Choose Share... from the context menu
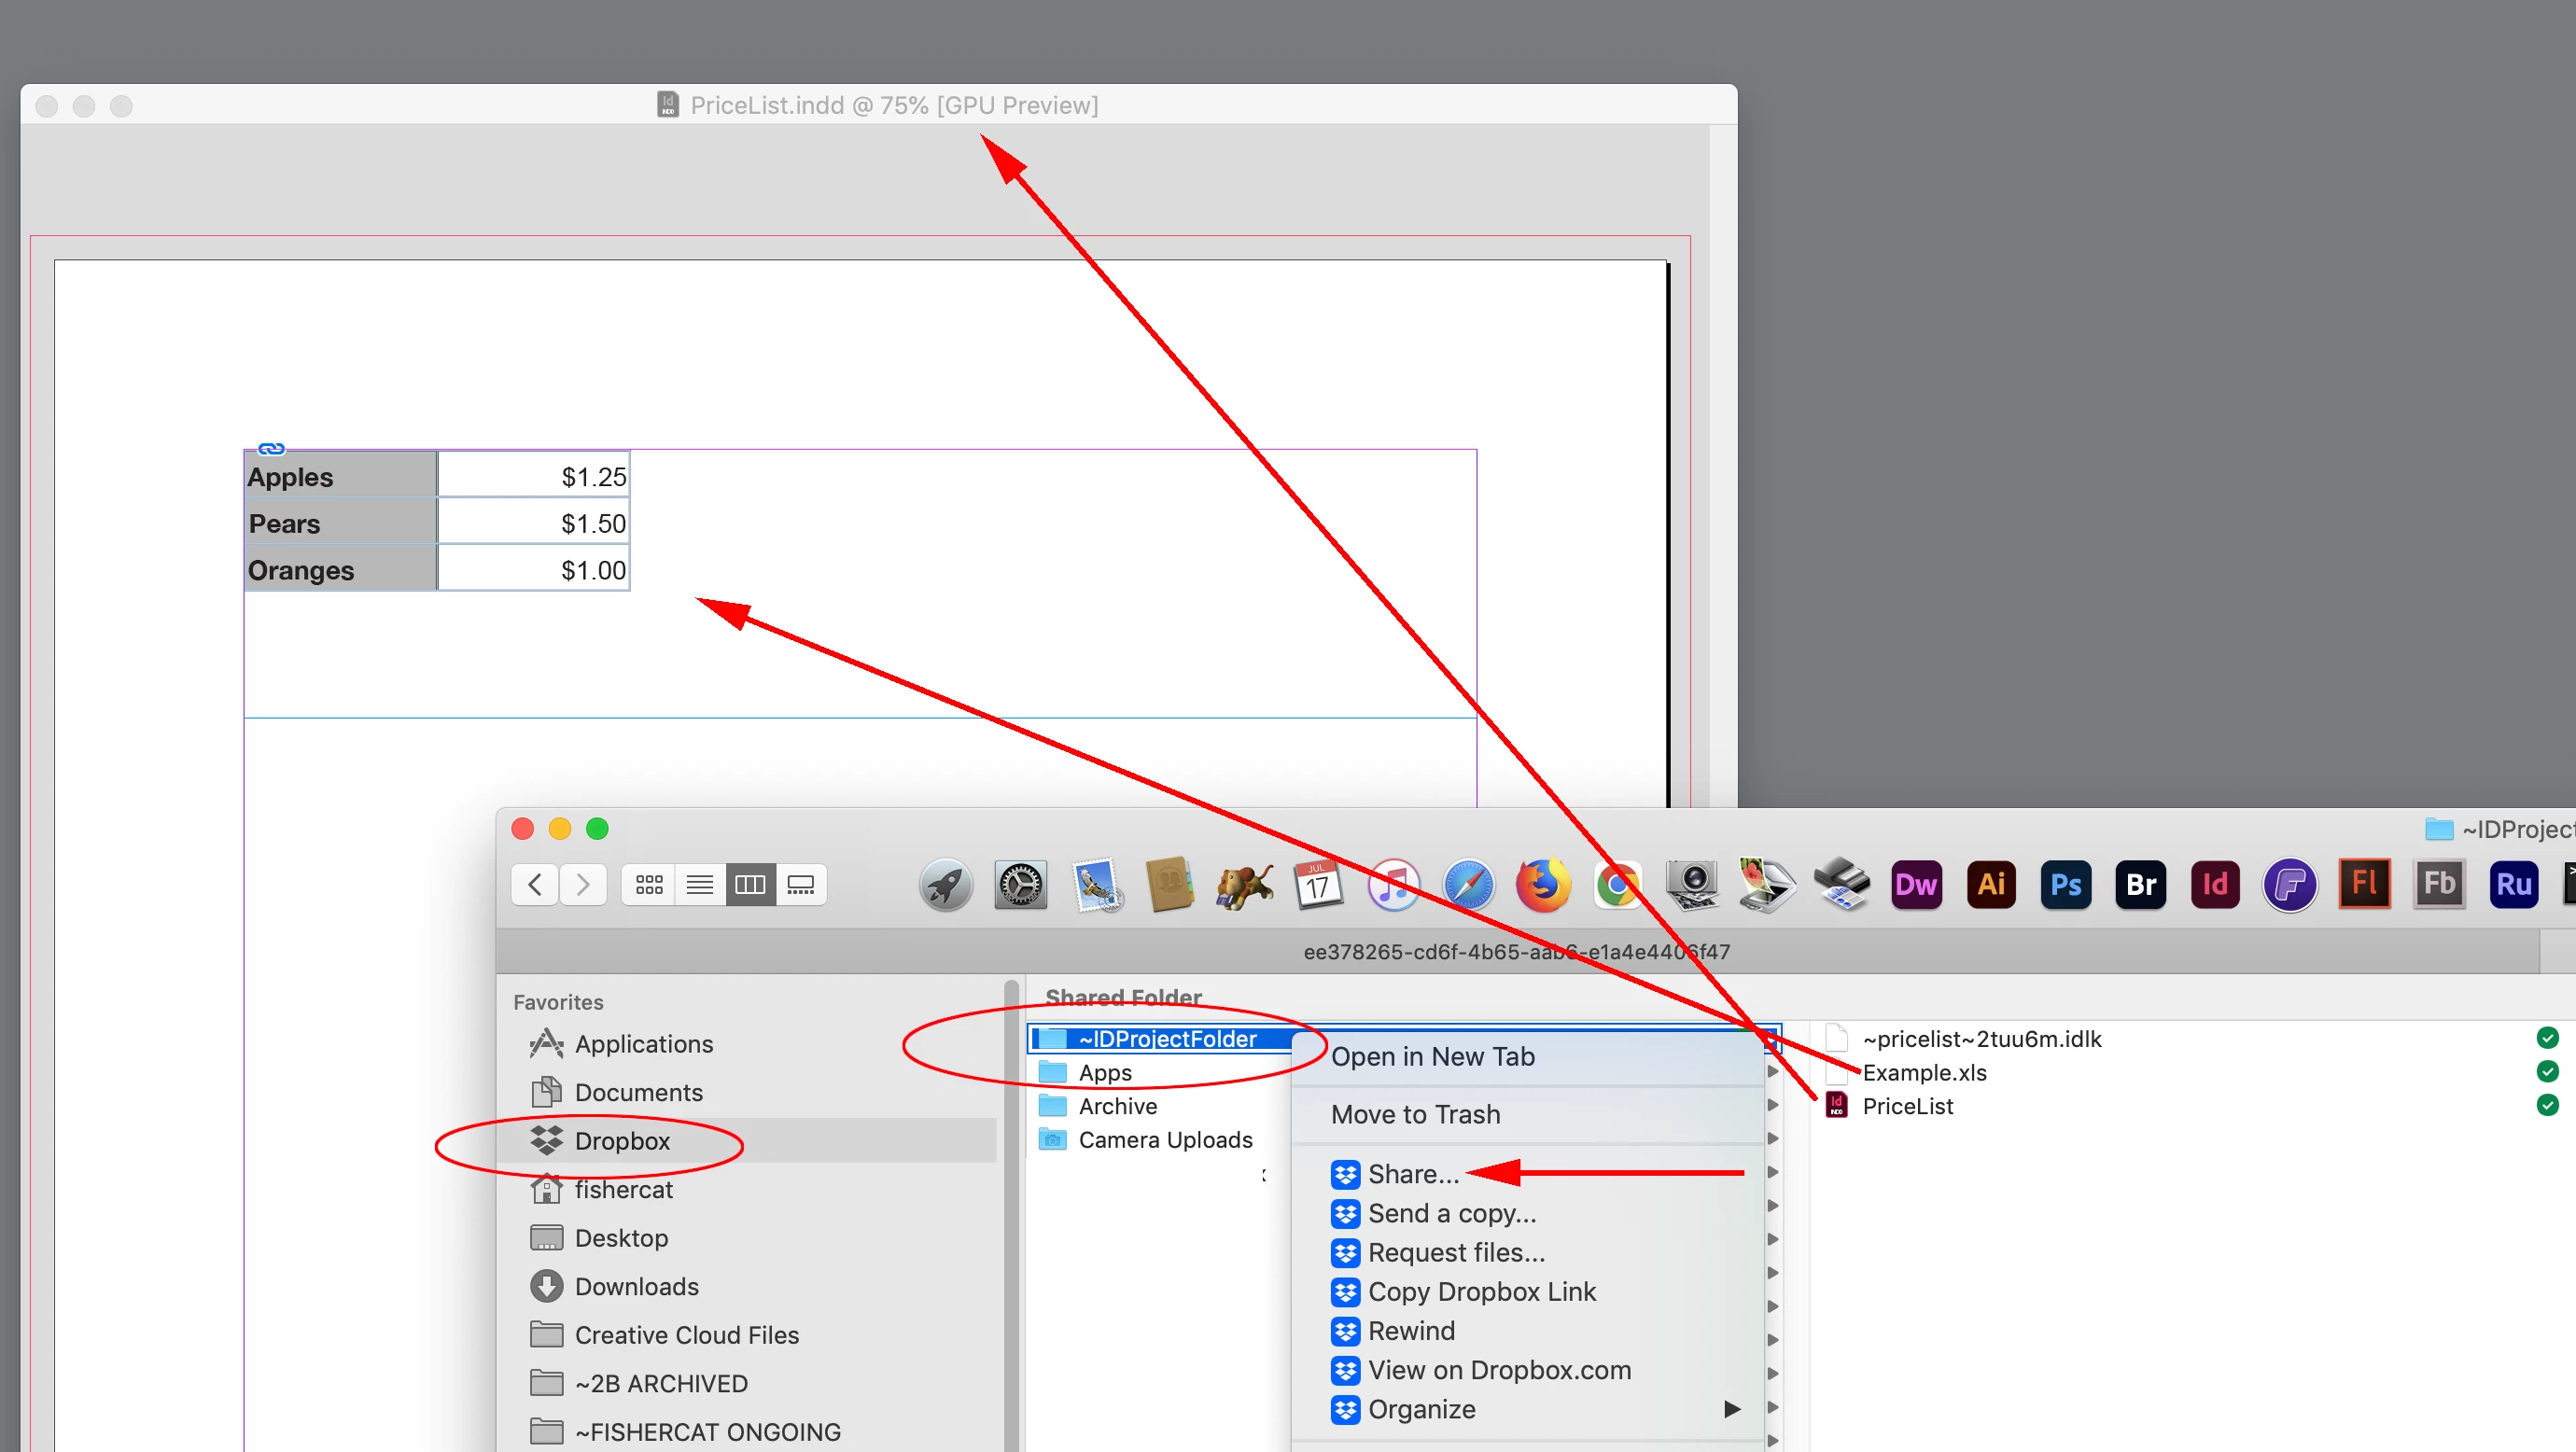The image size is (2576, 1452). 1412,1173
